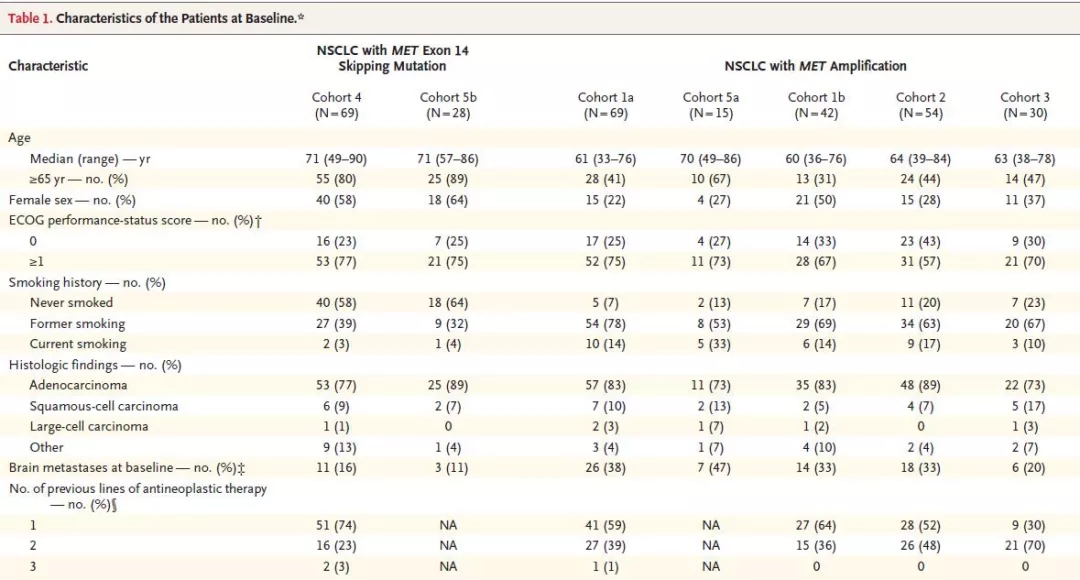This screenshot has width=1080, height=580.
Task: Select the Squamous-cell carcinoma row label
Action: [x=104, y=406]
